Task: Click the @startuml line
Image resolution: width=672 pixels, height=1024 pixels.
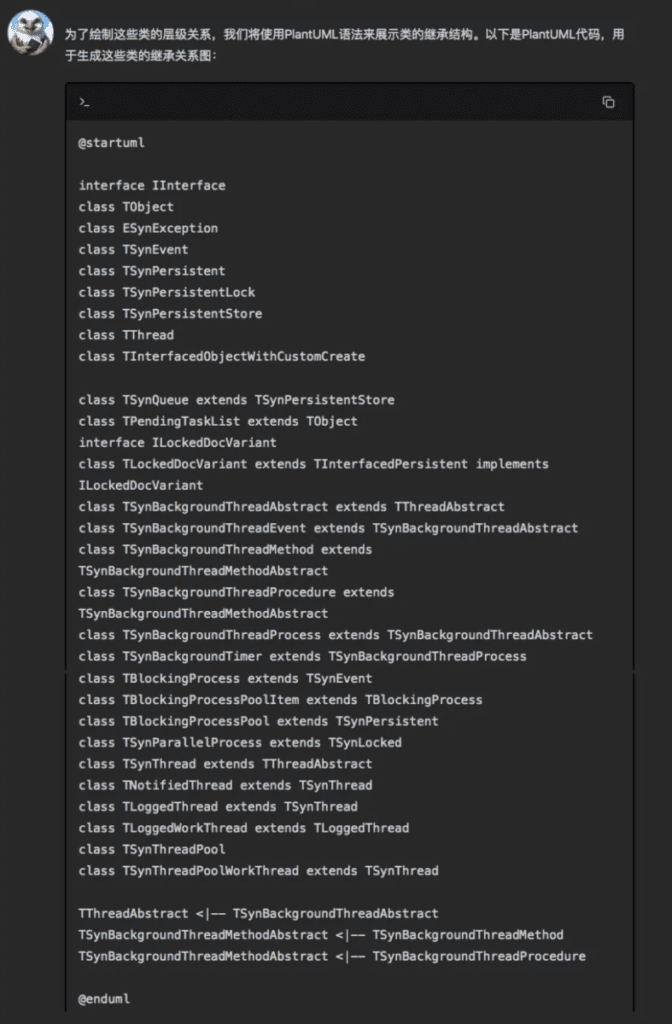Action: click(112, 142)
